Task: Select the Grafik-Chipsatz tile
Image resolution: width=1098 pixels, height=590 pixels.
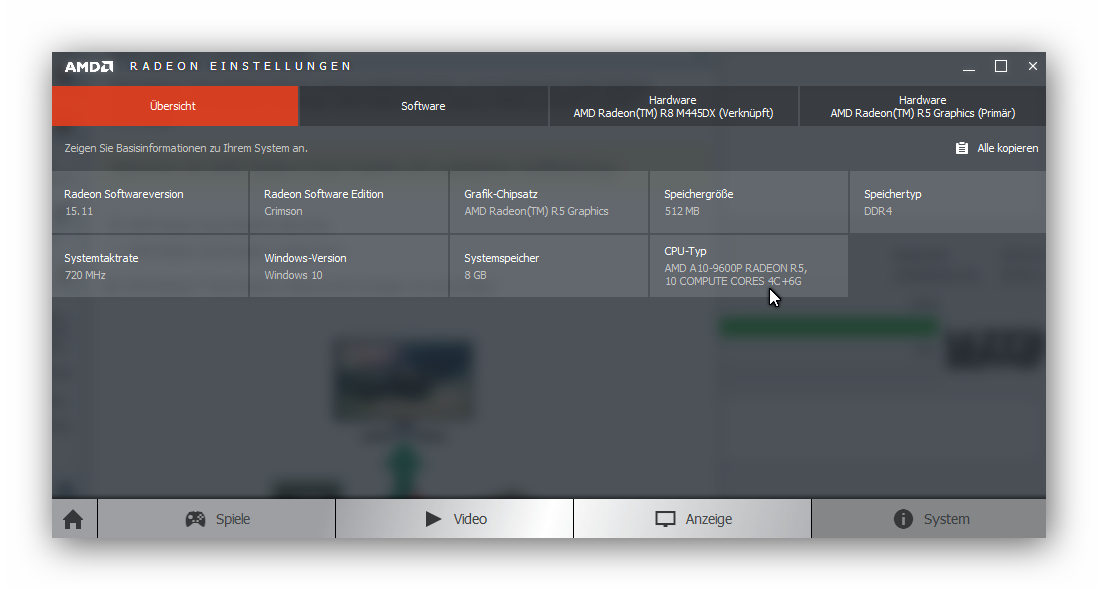Action: (x=549, y=202)
